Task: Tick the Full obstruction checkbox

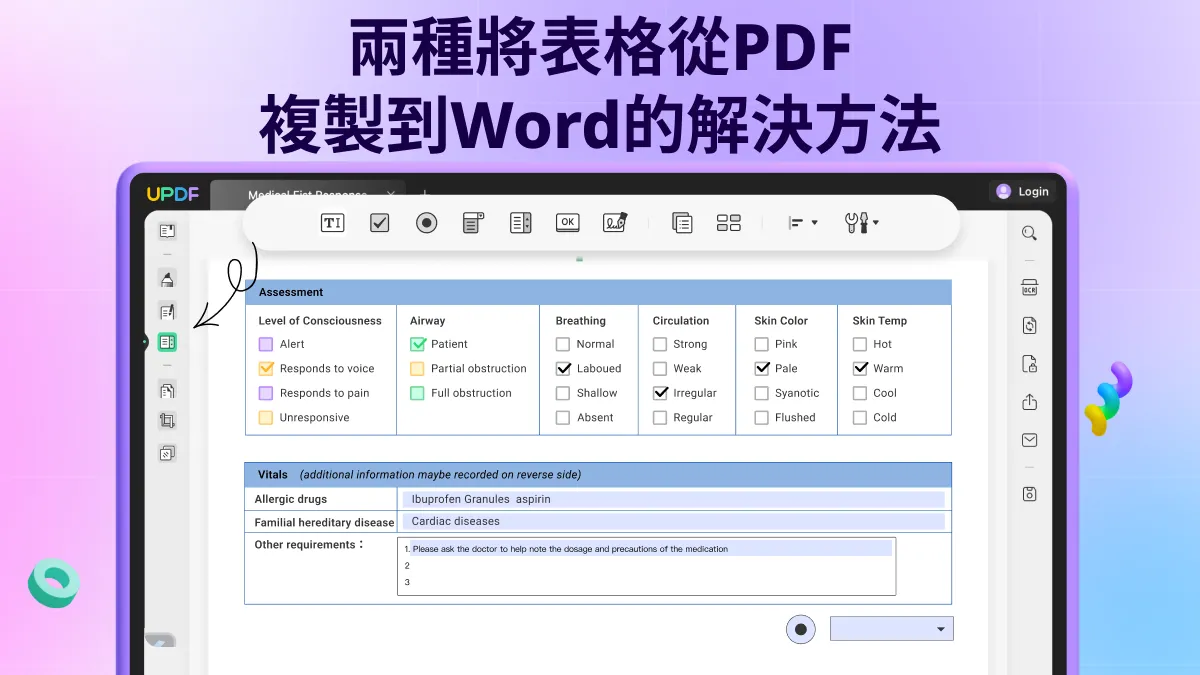Action: click(x=417, y=393)
